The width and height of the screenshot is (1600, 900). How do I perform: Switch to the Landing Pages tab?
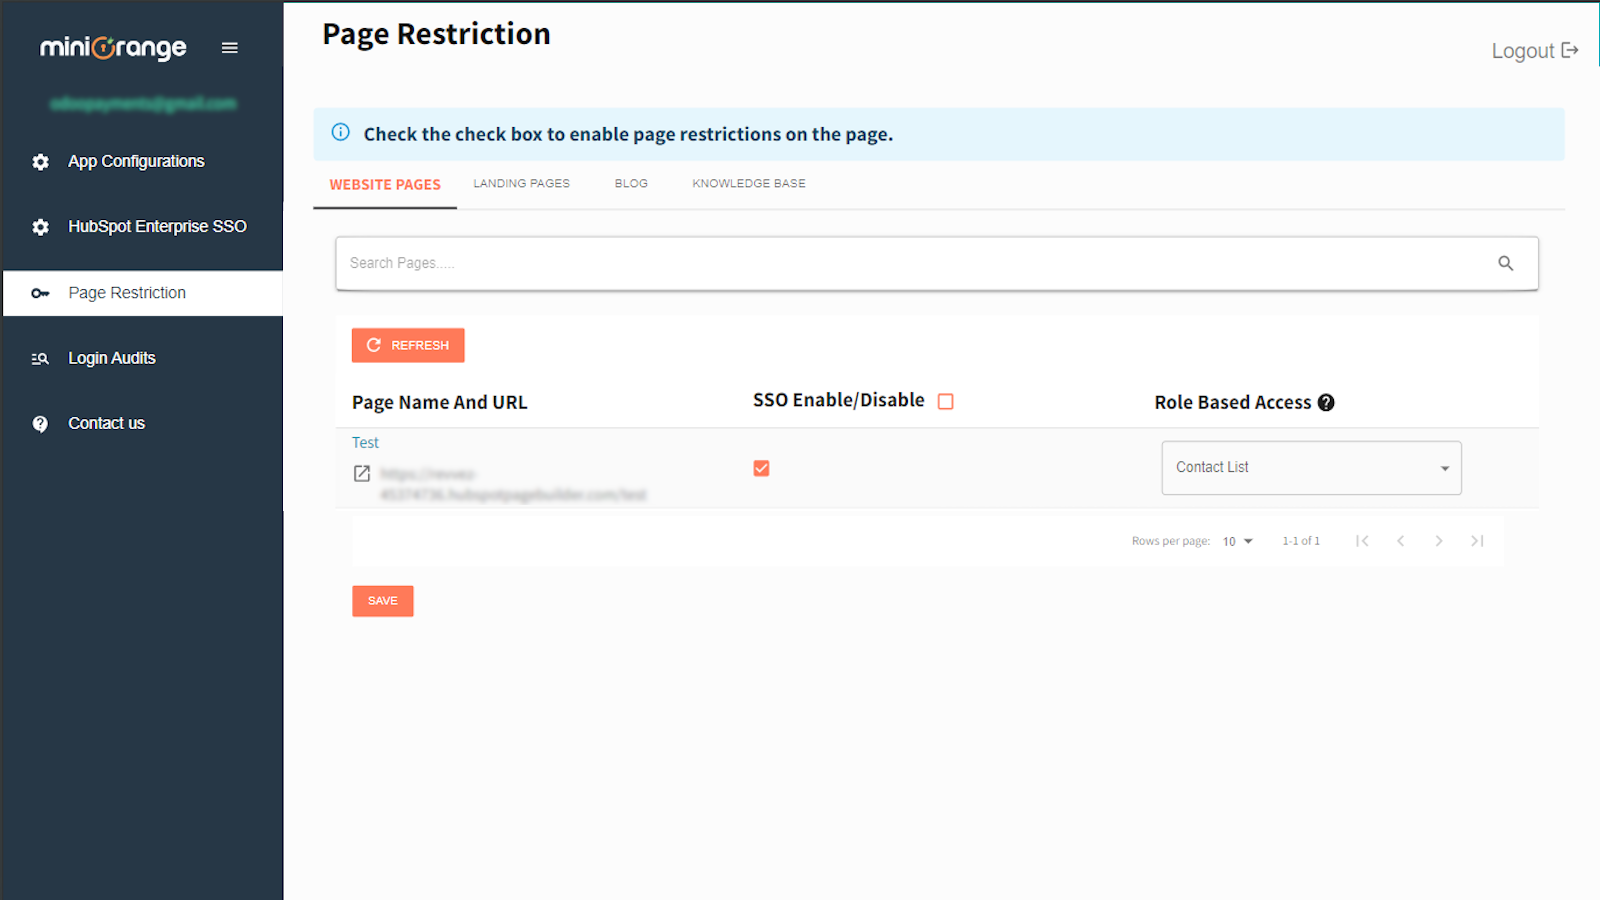click(x=521, y=183)
